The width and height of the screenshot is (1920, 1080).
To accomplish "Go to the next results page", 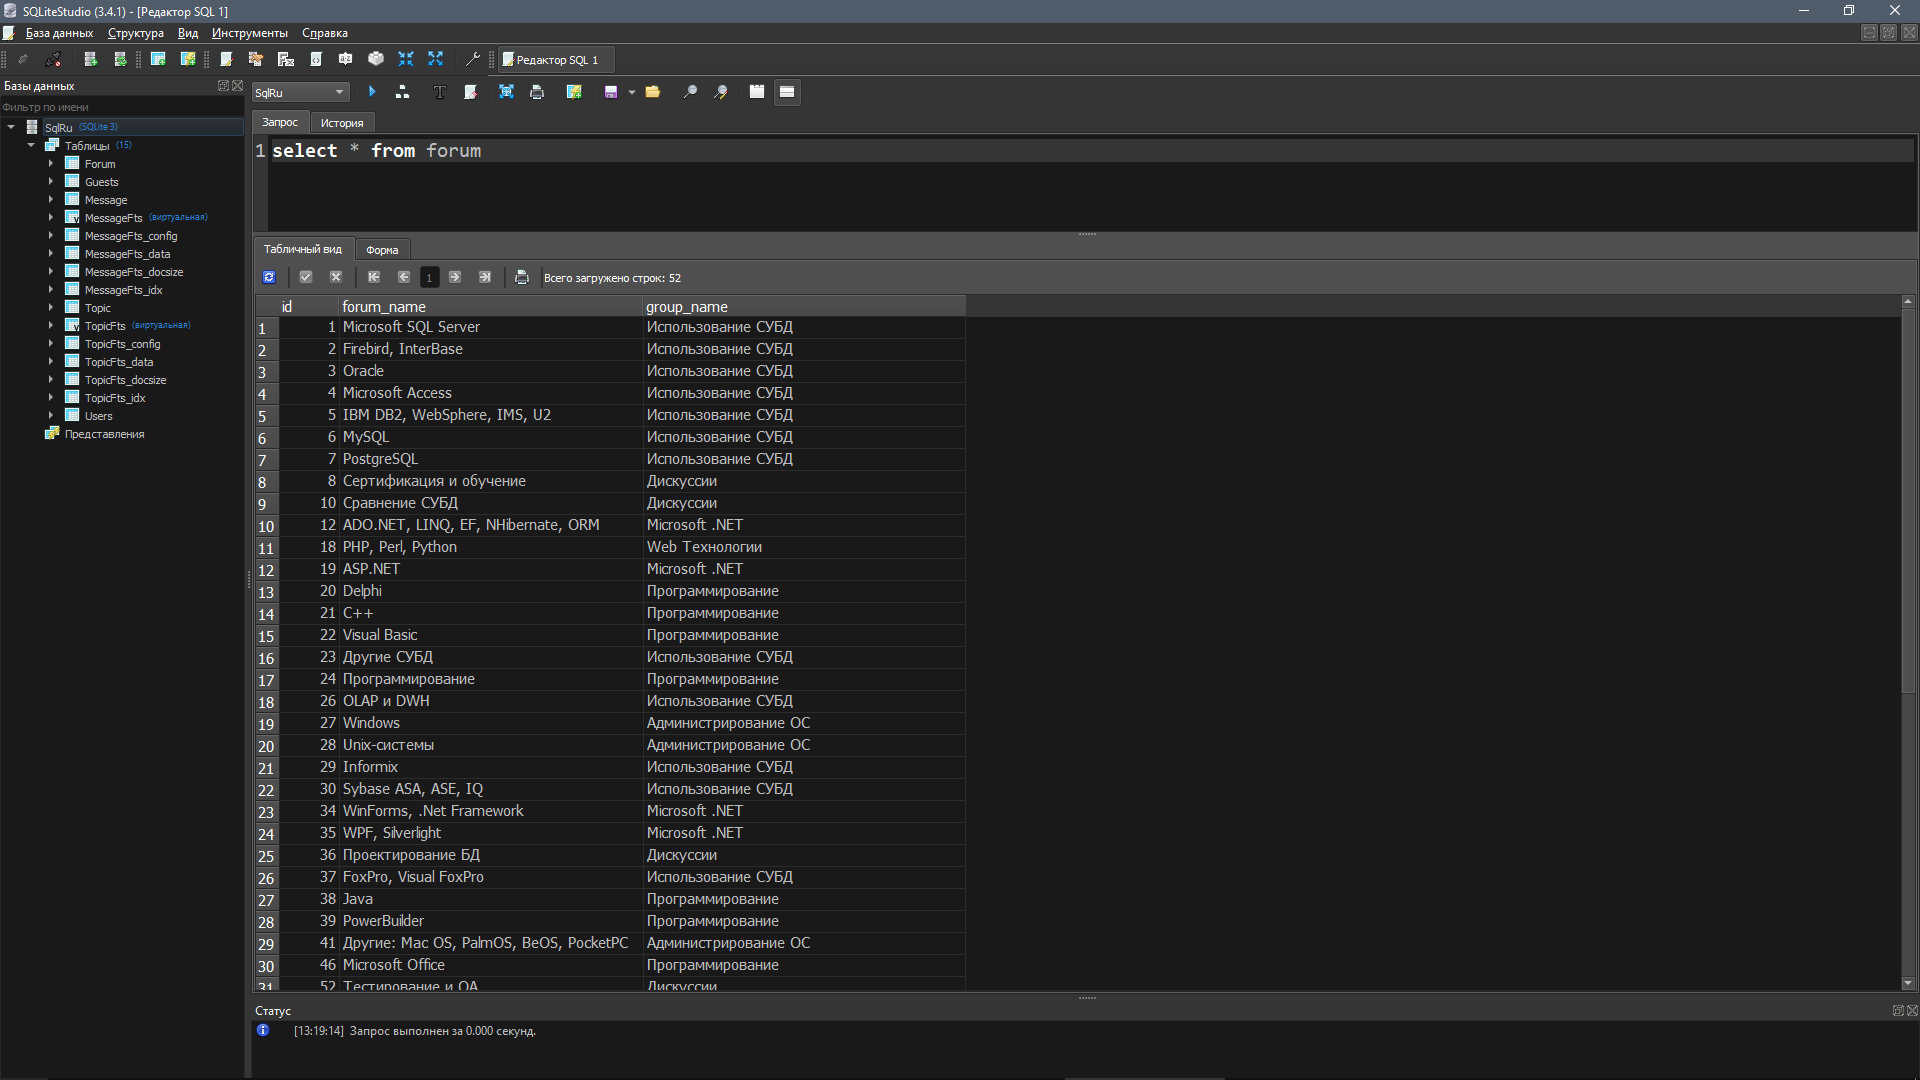I will [455, 277].
